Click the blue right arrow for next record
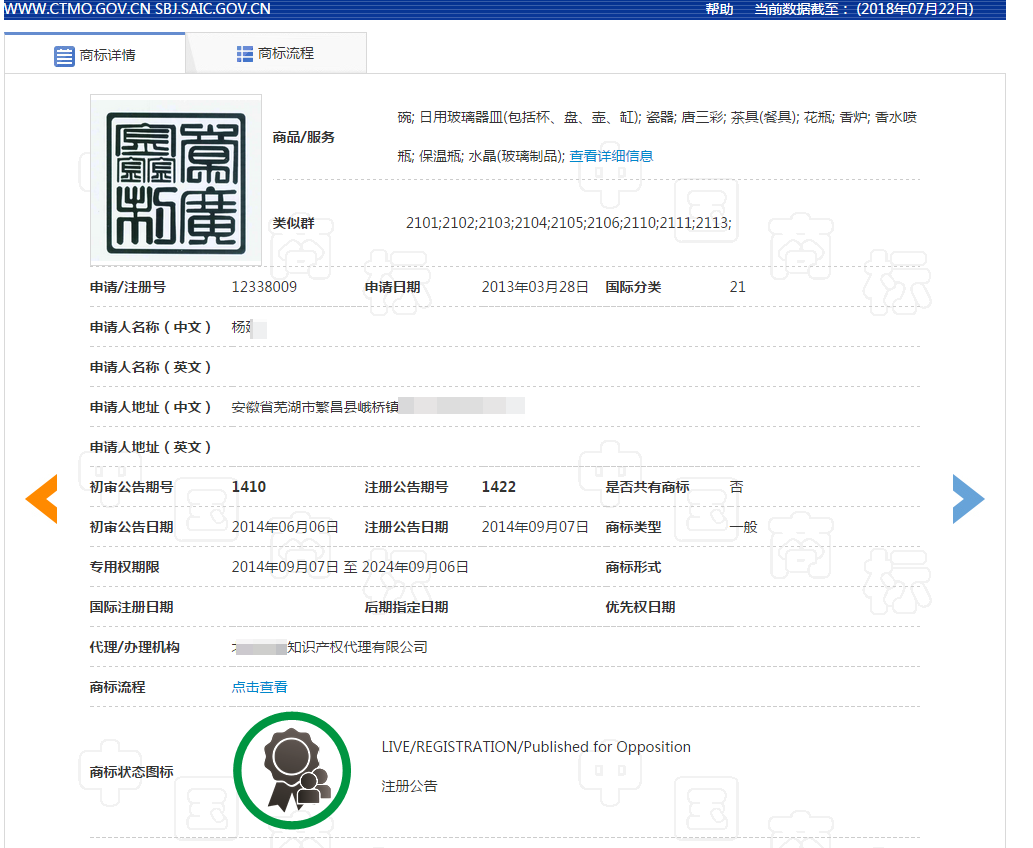The image size is (1033, 848). point(968,498)
